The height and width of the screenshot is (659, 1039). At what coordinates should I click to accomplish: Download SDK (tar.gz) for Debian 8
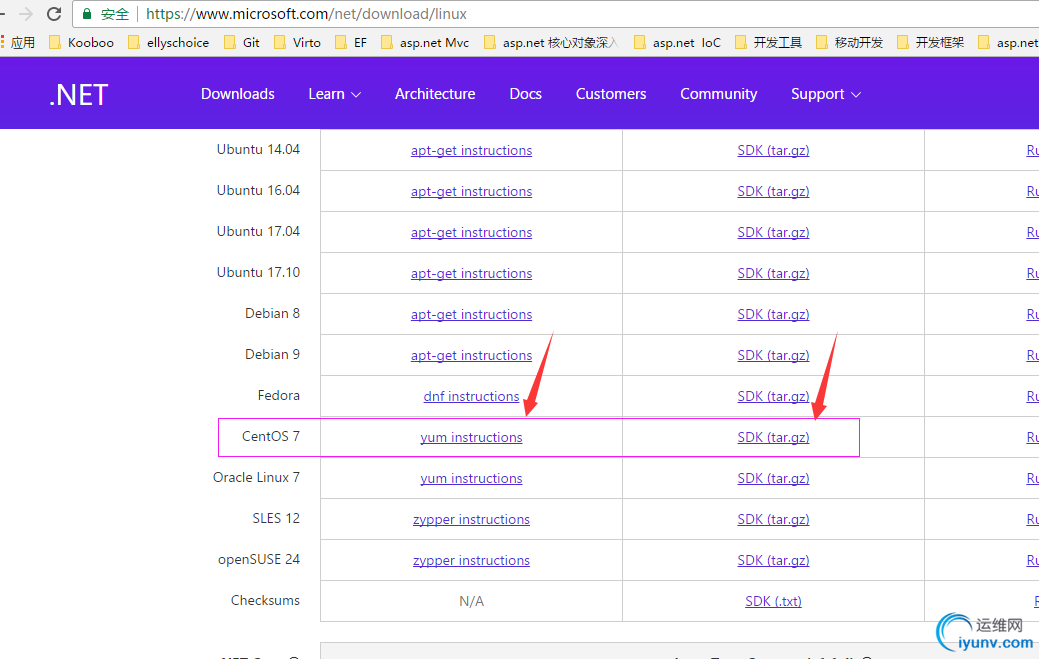pos(773,315)
